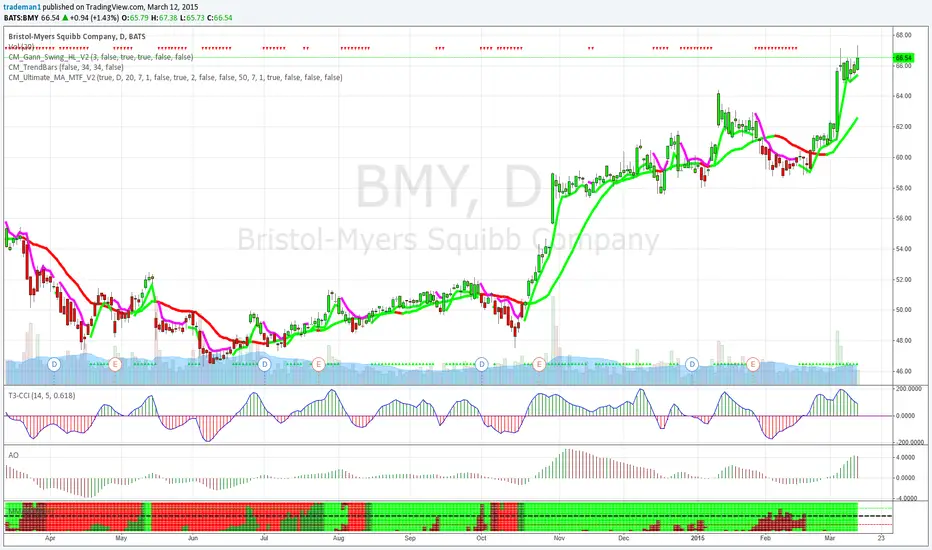Click the high value H:67.38 in header
The image size is (932, 550).
click(x=164, y=18)
